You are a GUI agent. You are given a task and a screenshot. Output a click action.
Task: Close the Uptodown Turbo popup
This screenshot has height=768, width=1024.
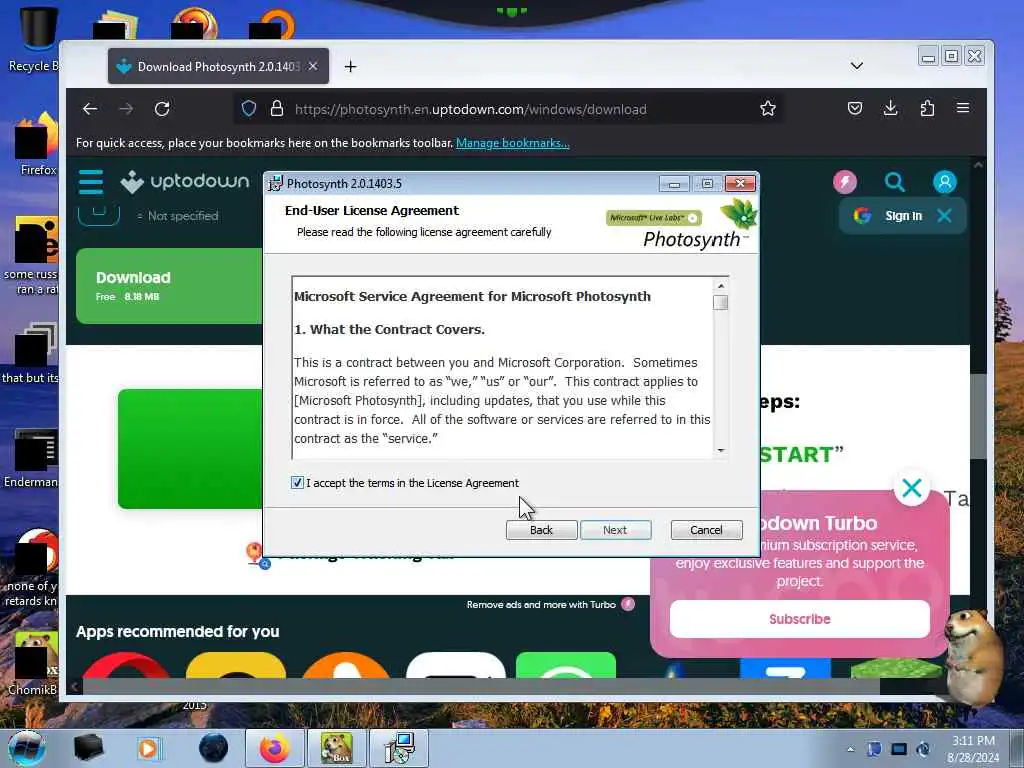click(x=912, y=488)
